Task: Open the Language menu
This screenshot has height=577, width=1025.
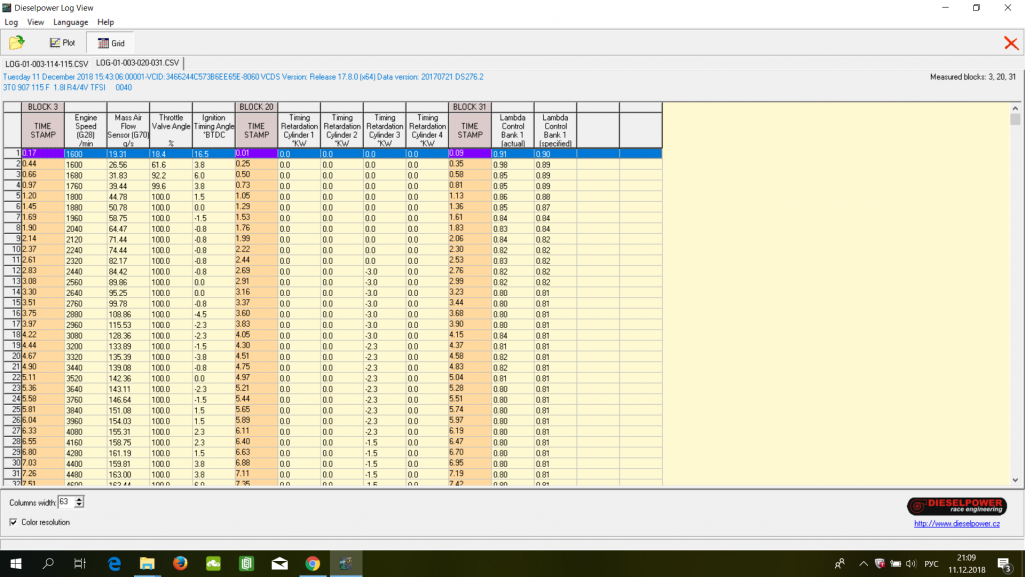Action: pyautogui.click(x=70, y=22)
